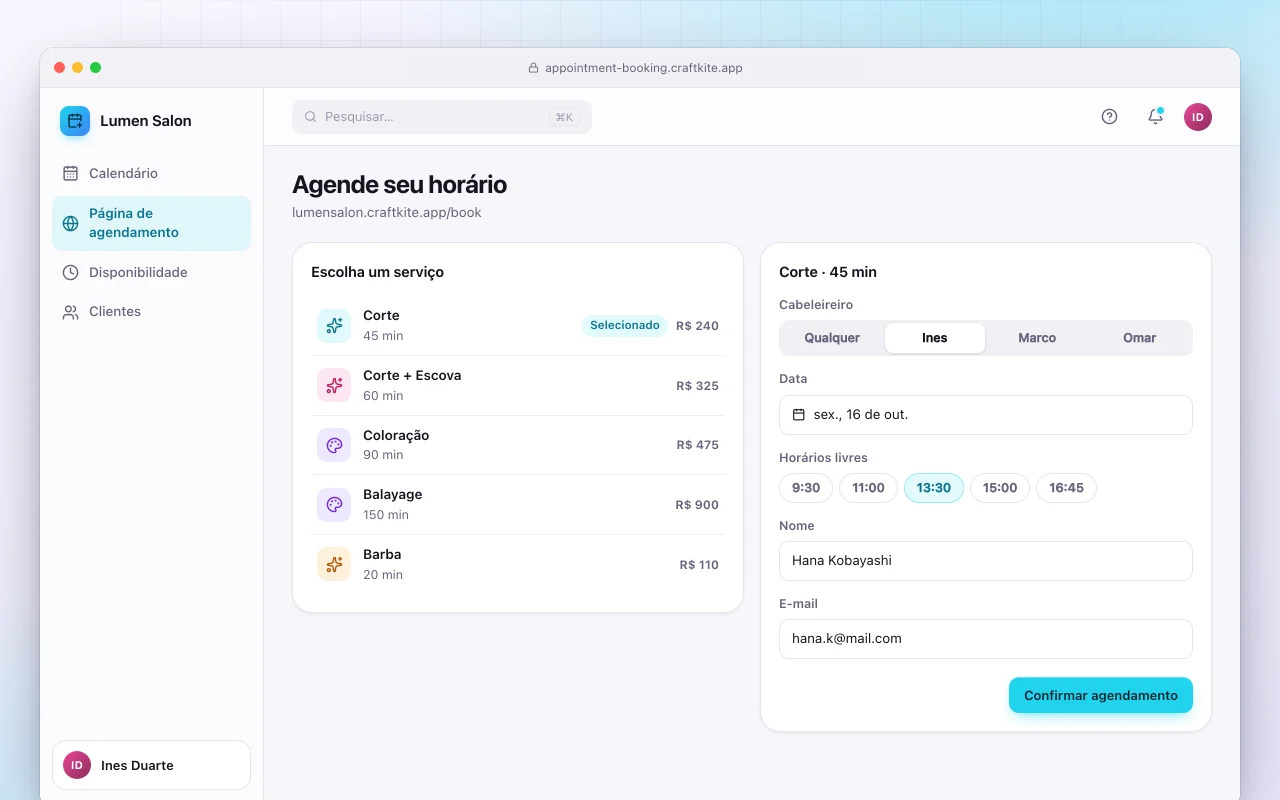
Task: Click the globe icon beside Página de agendamento
Action: pyautogui.click(x=70, y=223)
